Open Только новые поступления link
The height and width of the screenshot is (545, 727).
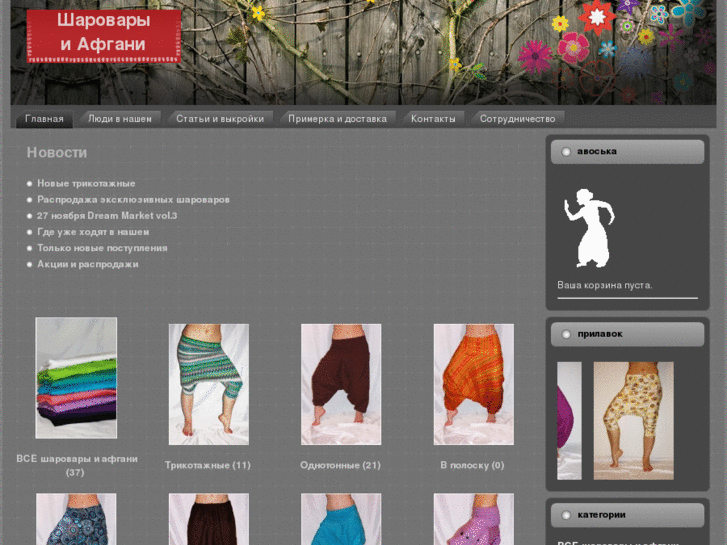[x=102, y=248]
